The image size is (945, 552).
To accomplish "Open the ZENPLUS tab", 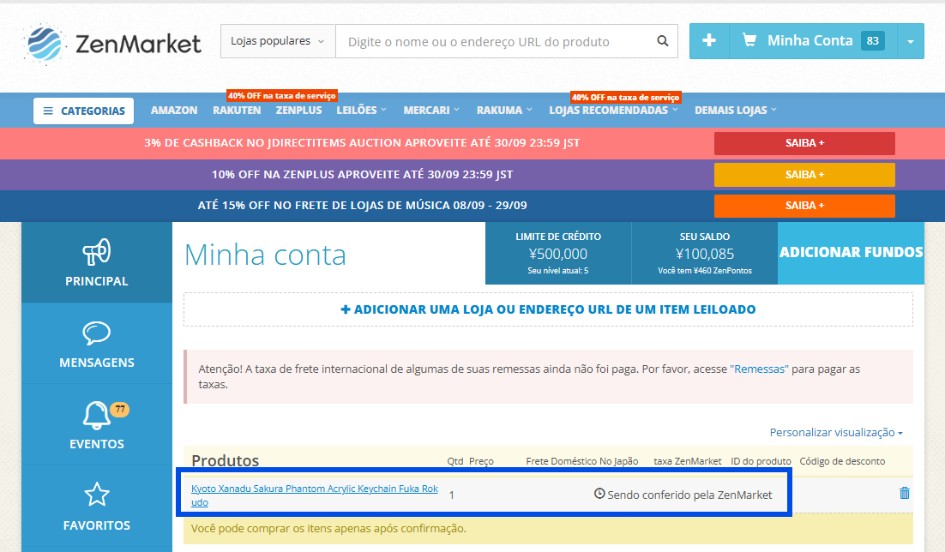I will pos(298,110).
